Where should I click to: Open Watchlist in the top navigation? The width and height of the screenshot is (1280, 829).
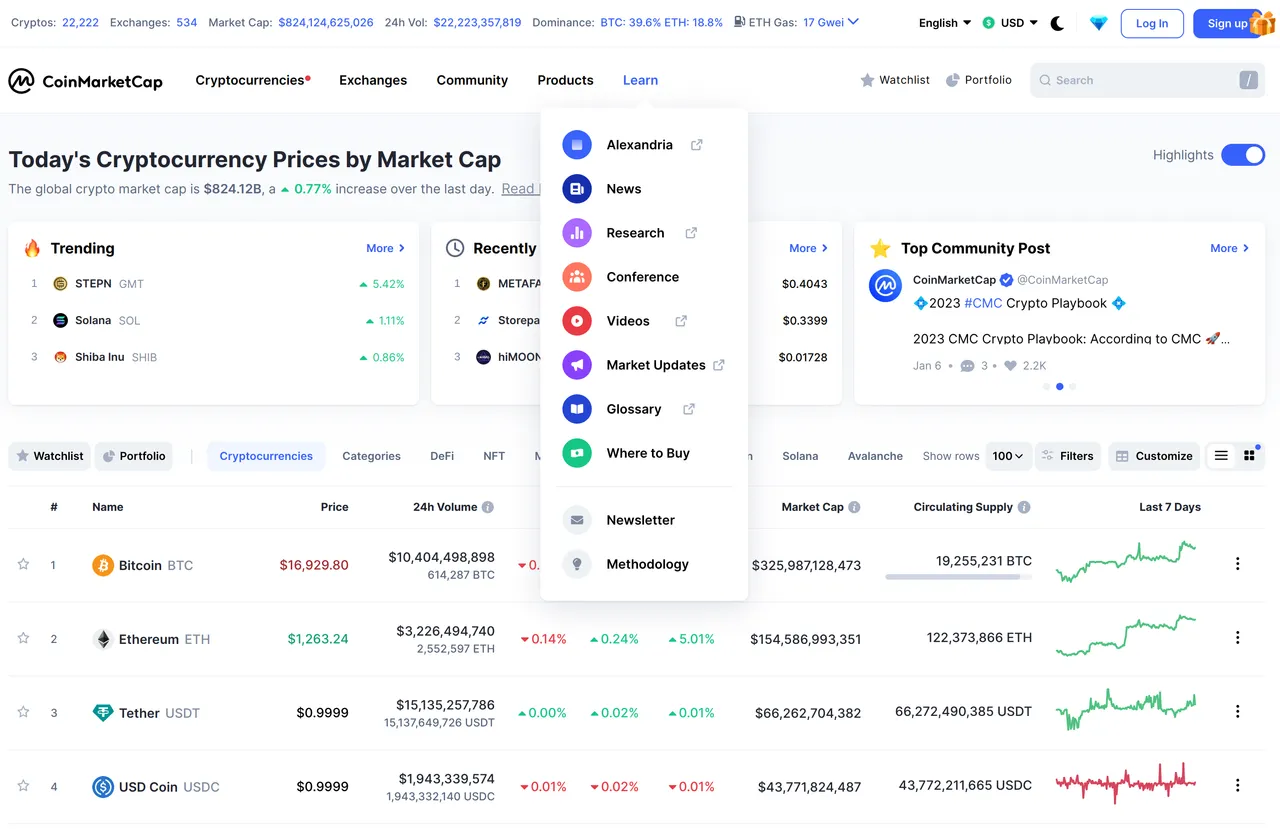coord(895,80)
